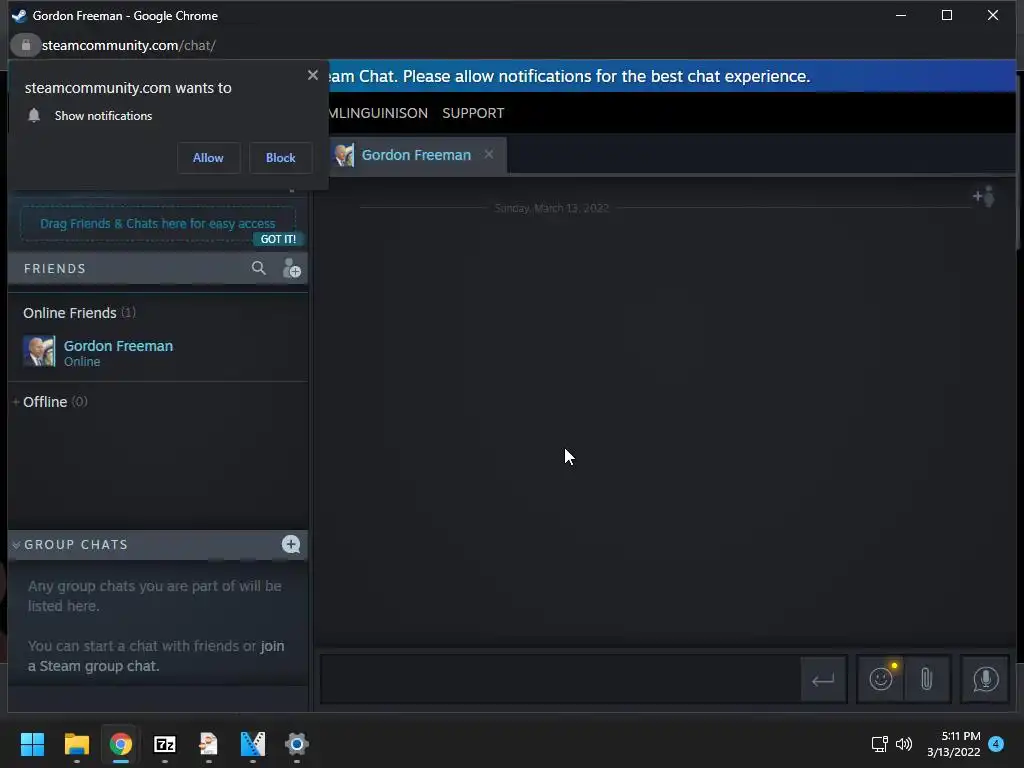Click Gordon Freeman's avatar in the friends list

pyautogui.click(x=39, y=351)
